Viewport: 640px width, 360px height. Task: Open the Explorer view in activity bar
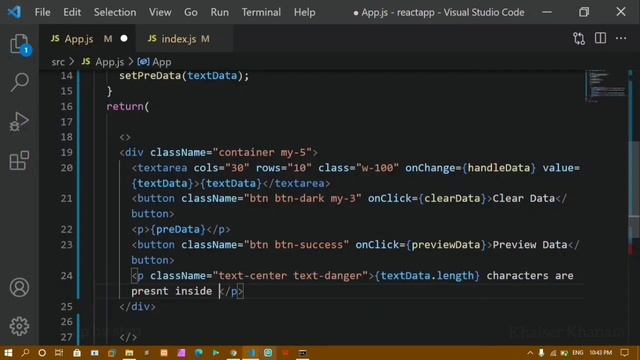tap(19, 44)
